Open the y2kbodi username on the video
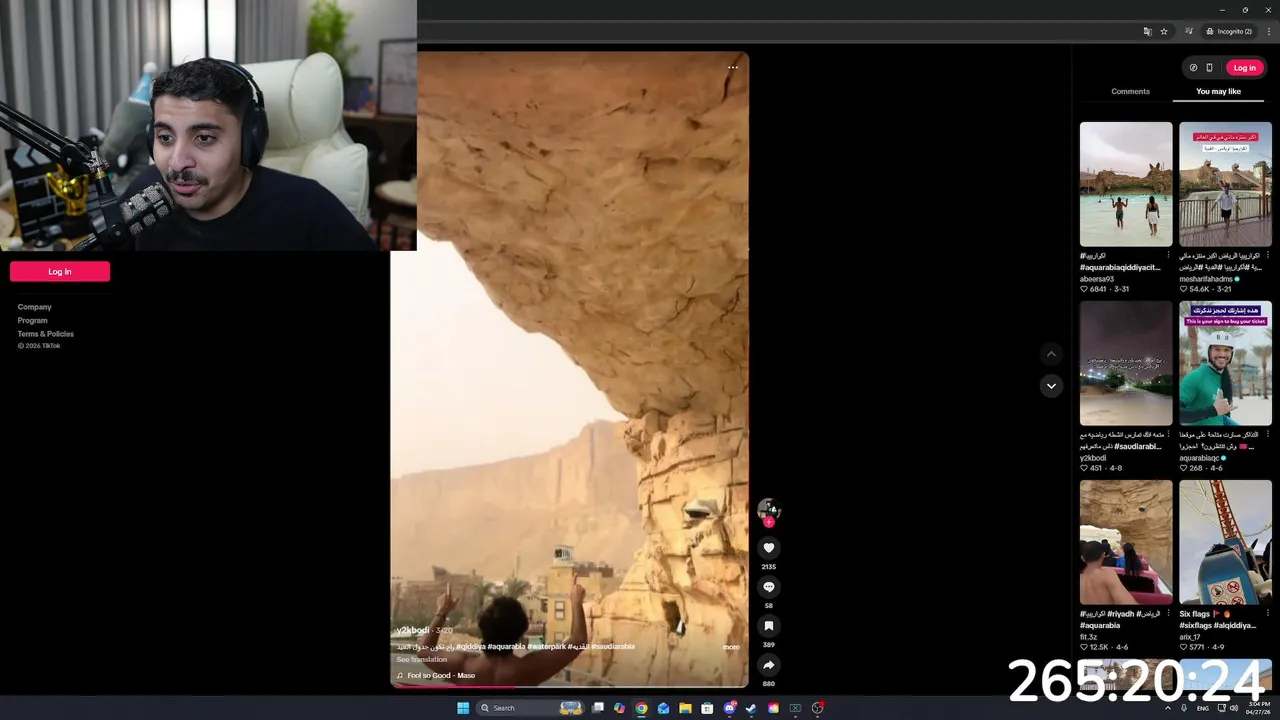Viewport: 1280px width, 720px height. click(x=412, y=630)
